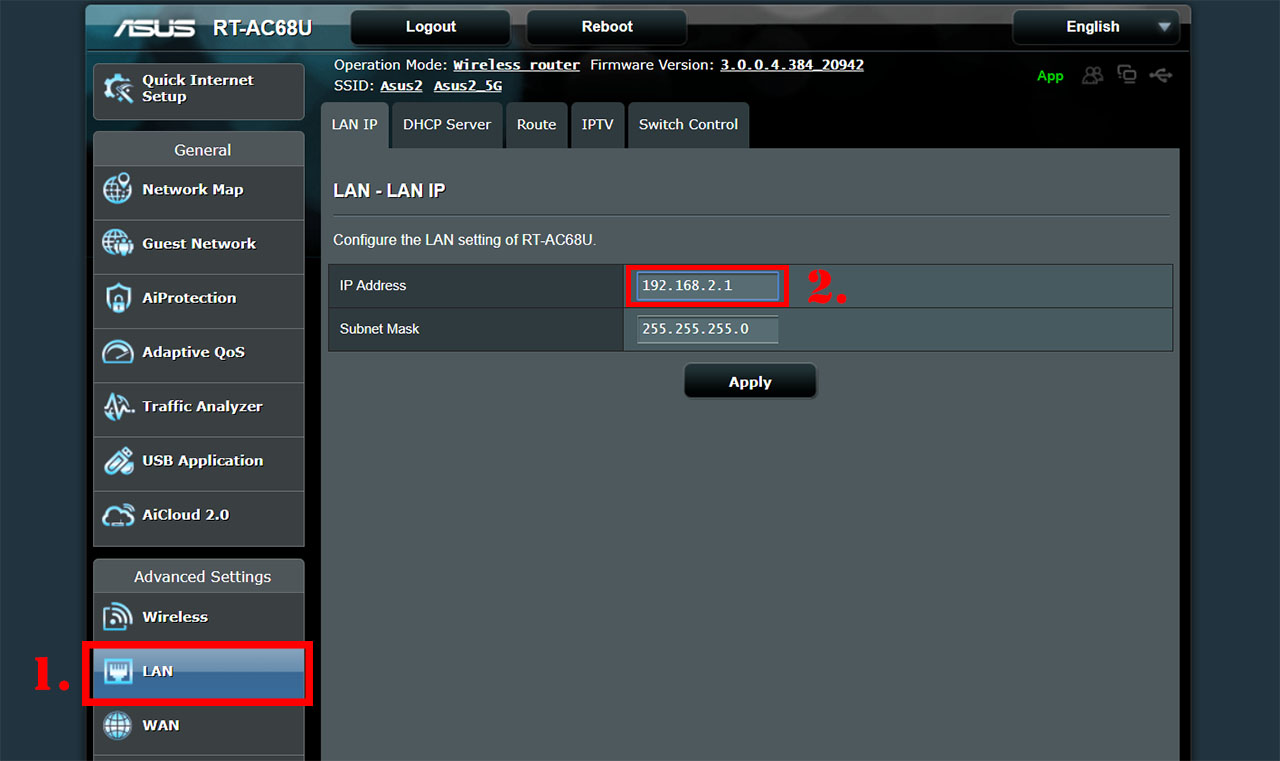Image resolution: width=1280 pixels, height=761 pixels.
Task: Click the Adaptive QoS gauge icon
Action: pyautogui.click(x=118, y=352)
